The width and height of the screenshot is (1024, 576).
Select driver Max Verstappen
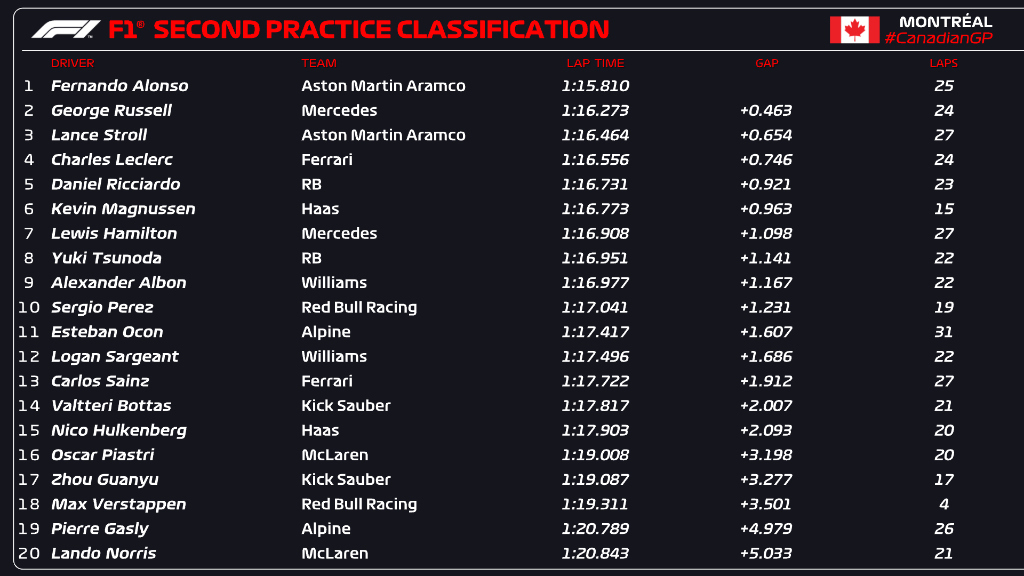[x=118, y=504]
